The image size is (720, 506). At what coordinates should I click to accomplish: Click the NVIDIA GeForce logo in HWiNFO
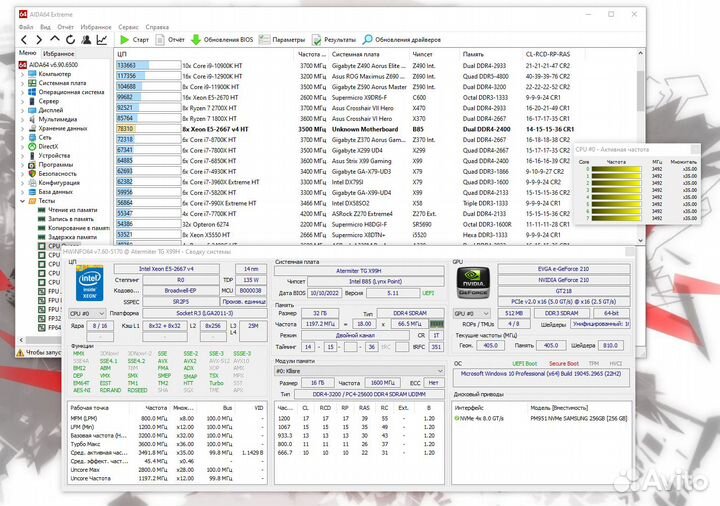pos(473,283)
